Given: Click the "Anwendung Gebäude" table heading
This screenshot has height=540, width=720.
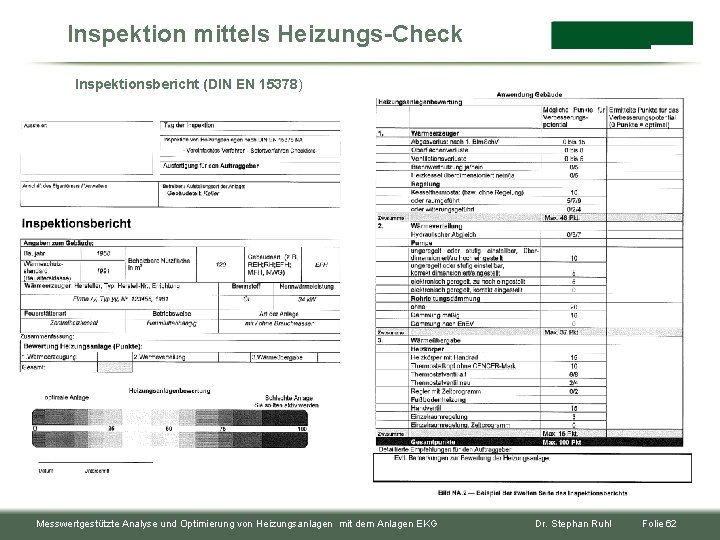Looking at the screenshot, I should click(x=529, y=95).
